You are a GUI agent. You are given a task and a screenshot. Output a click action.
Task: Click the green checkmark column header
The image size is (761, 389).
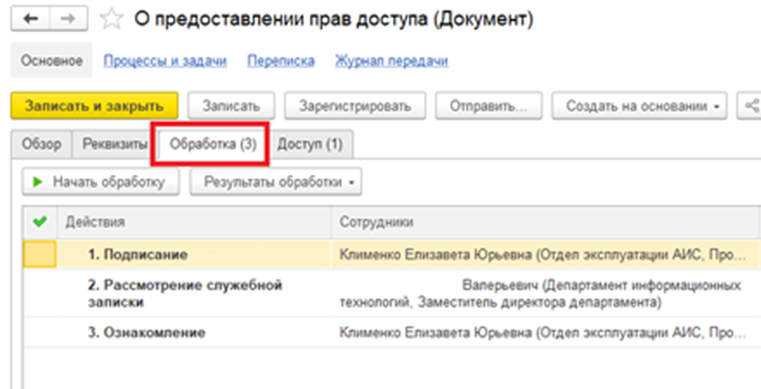40,222
